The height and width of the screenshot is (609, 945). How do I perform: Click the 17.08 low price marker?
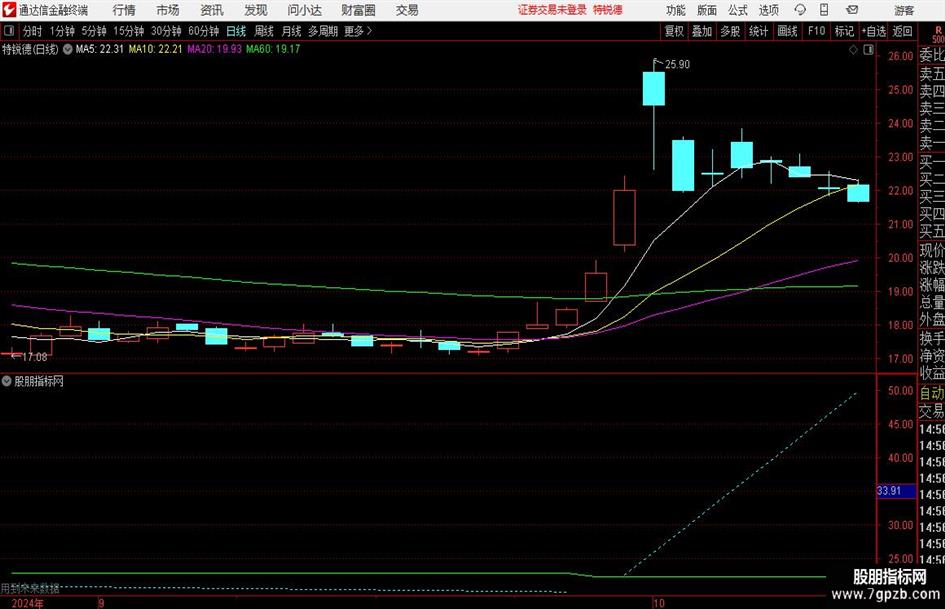[34, 357]
